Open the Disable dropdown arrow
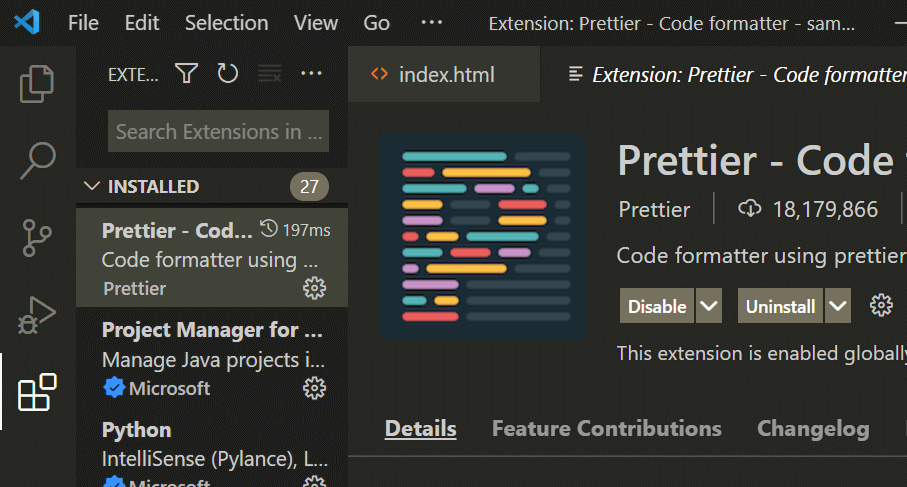Screen dimensions: 907x487 pyautogui.click(x=709, y=305)
